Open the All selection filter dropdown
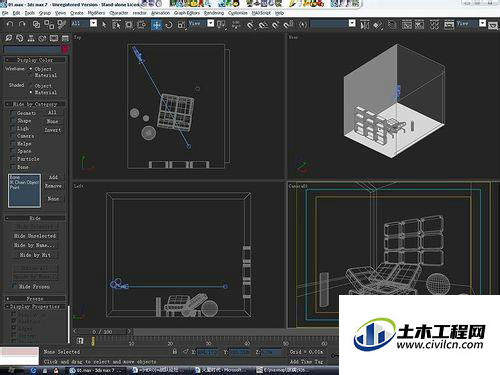 tap(93, 23)
